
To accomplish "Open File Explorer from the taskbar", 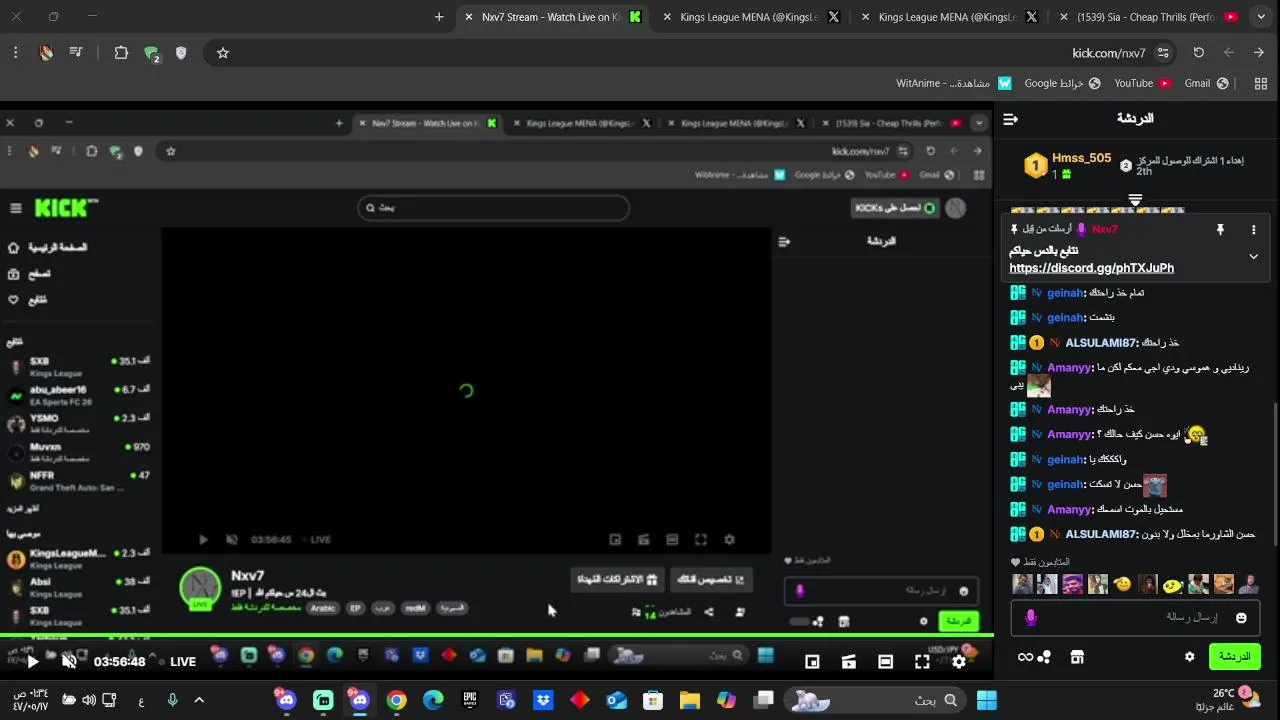I will pos(689,700).
